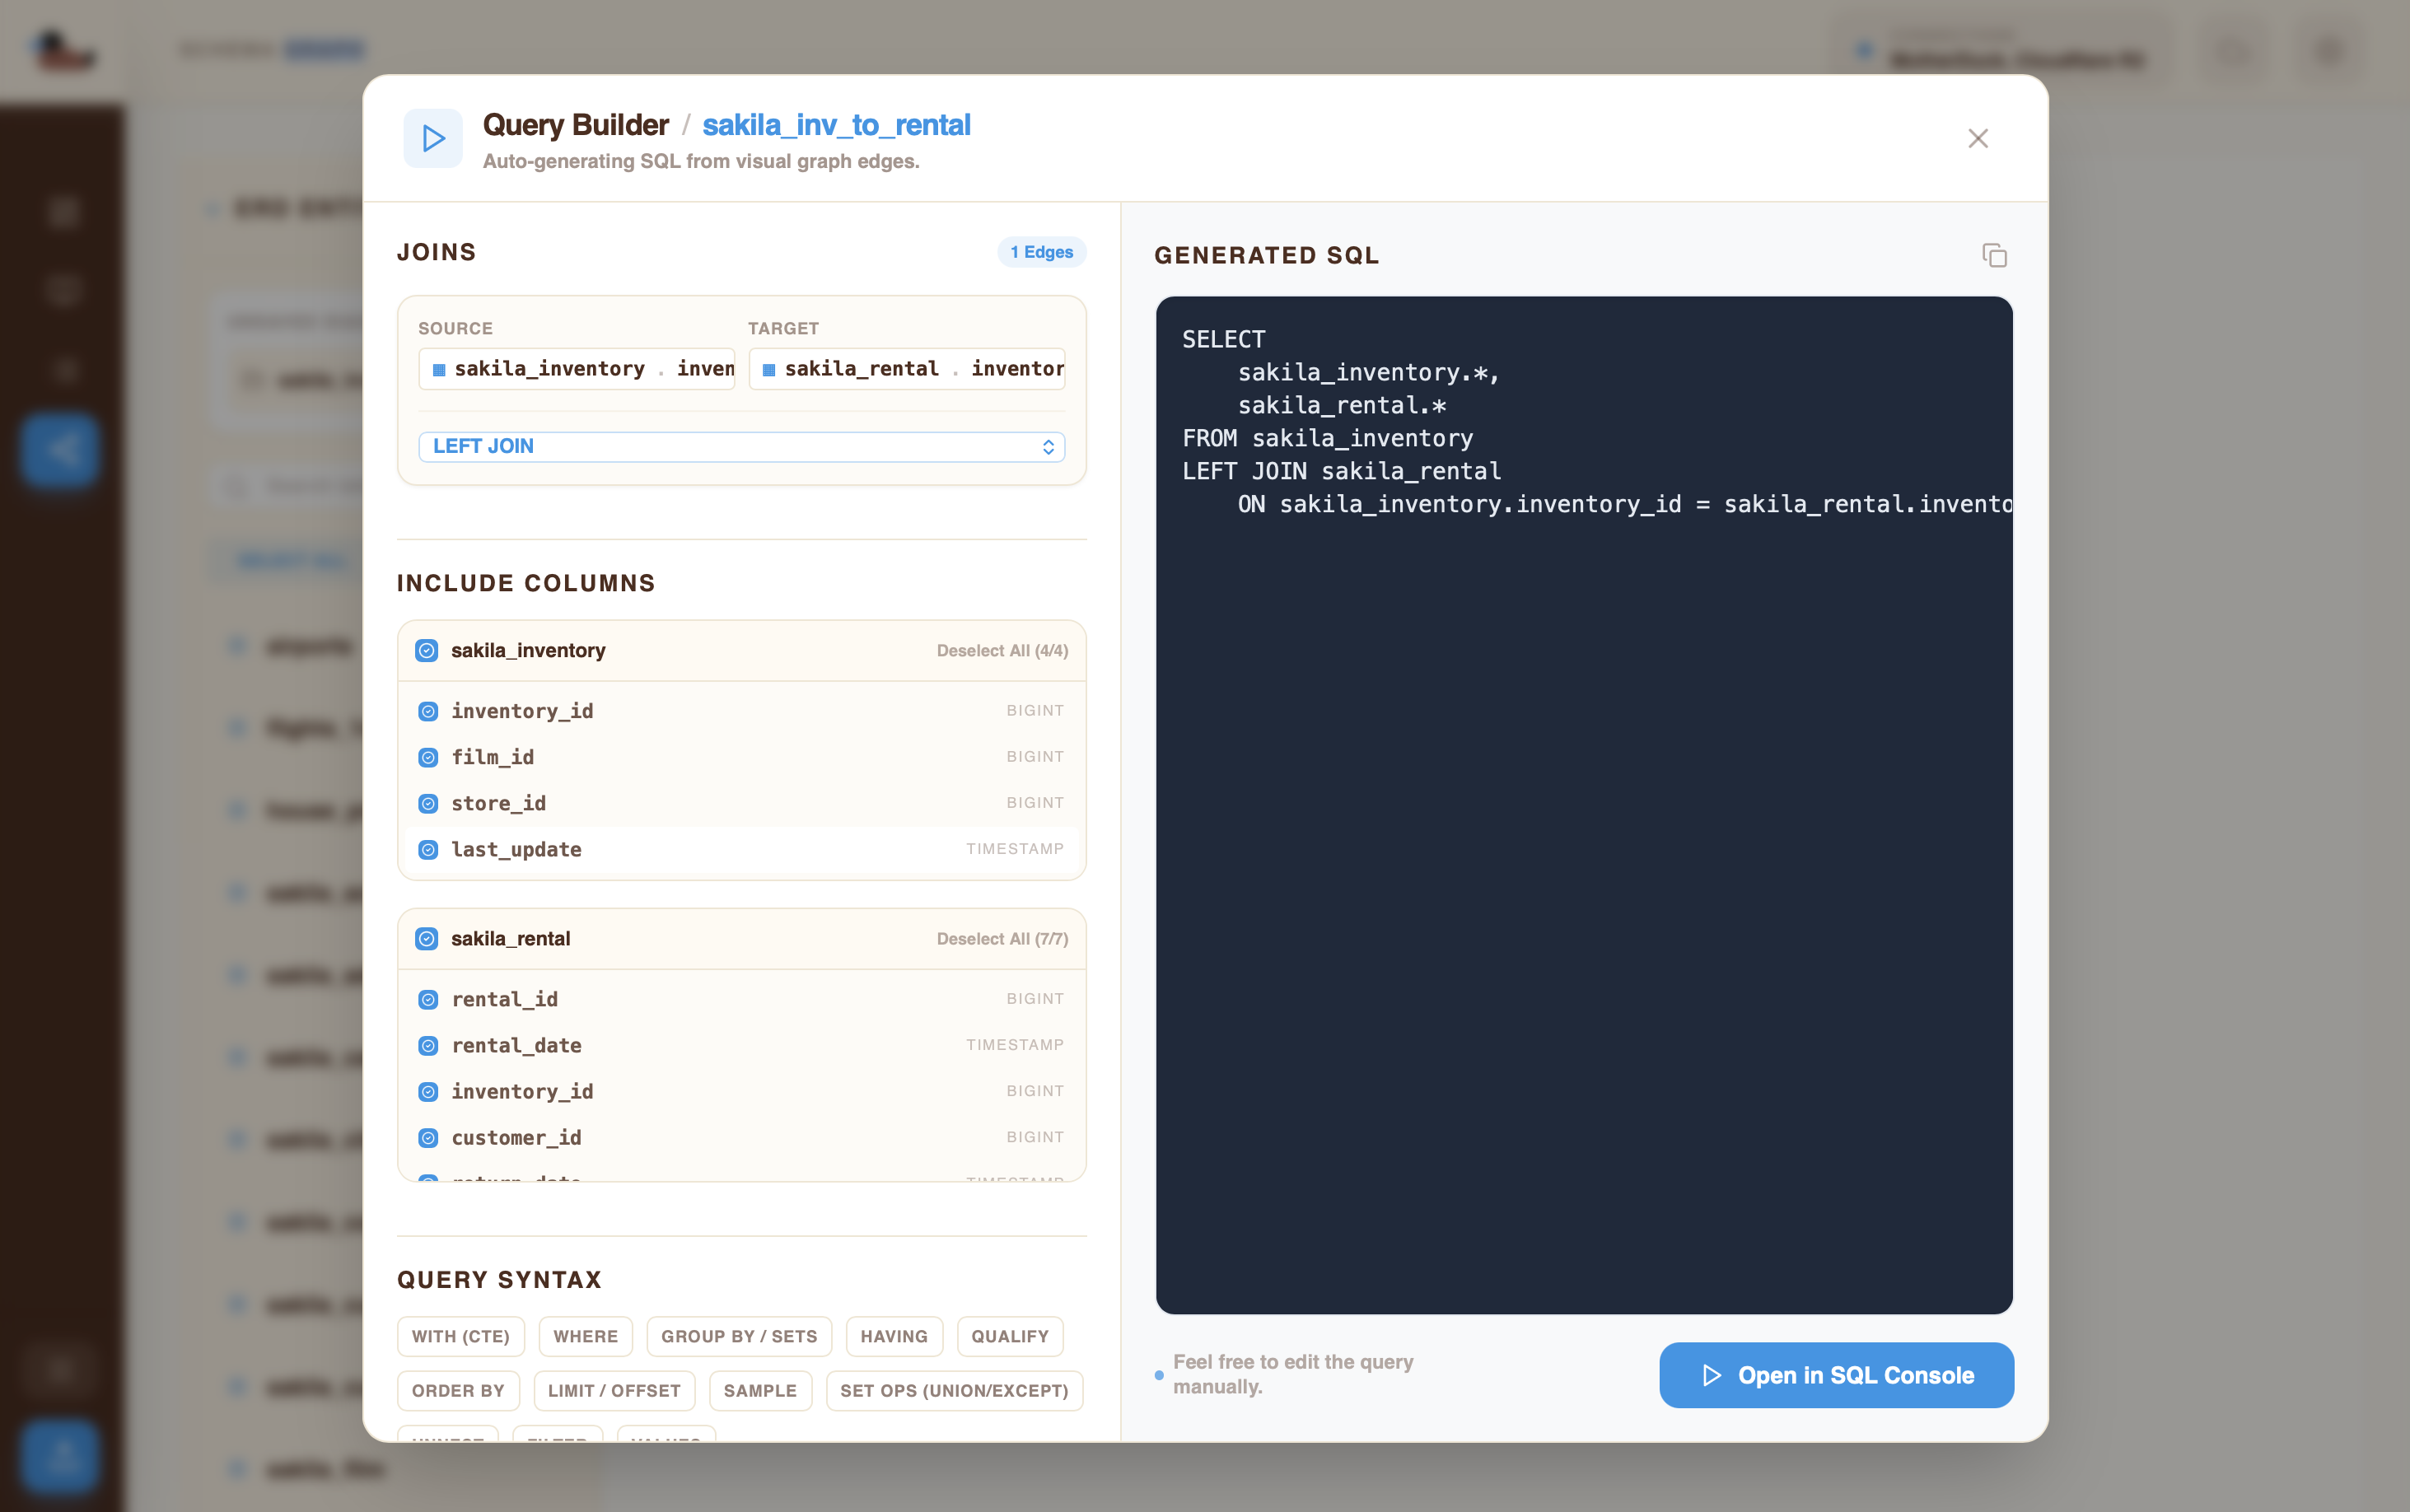Dismiss the Query Builder dialog with the X
2410x1512 pixels.
1977,138
